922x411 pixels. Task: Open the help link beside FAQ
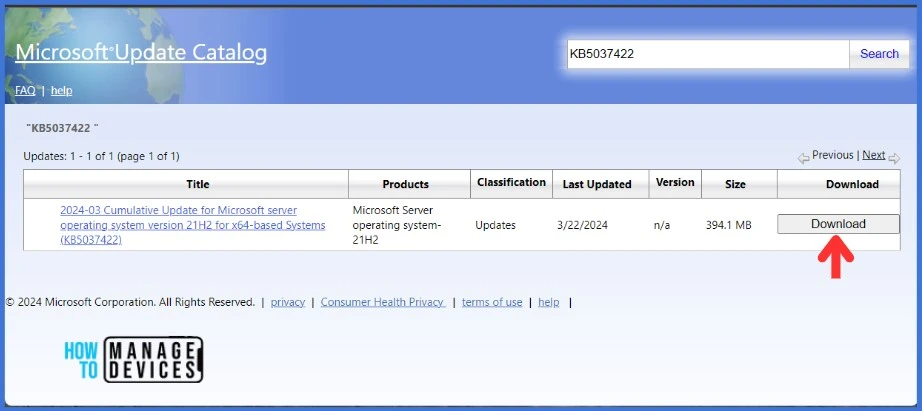62,91
